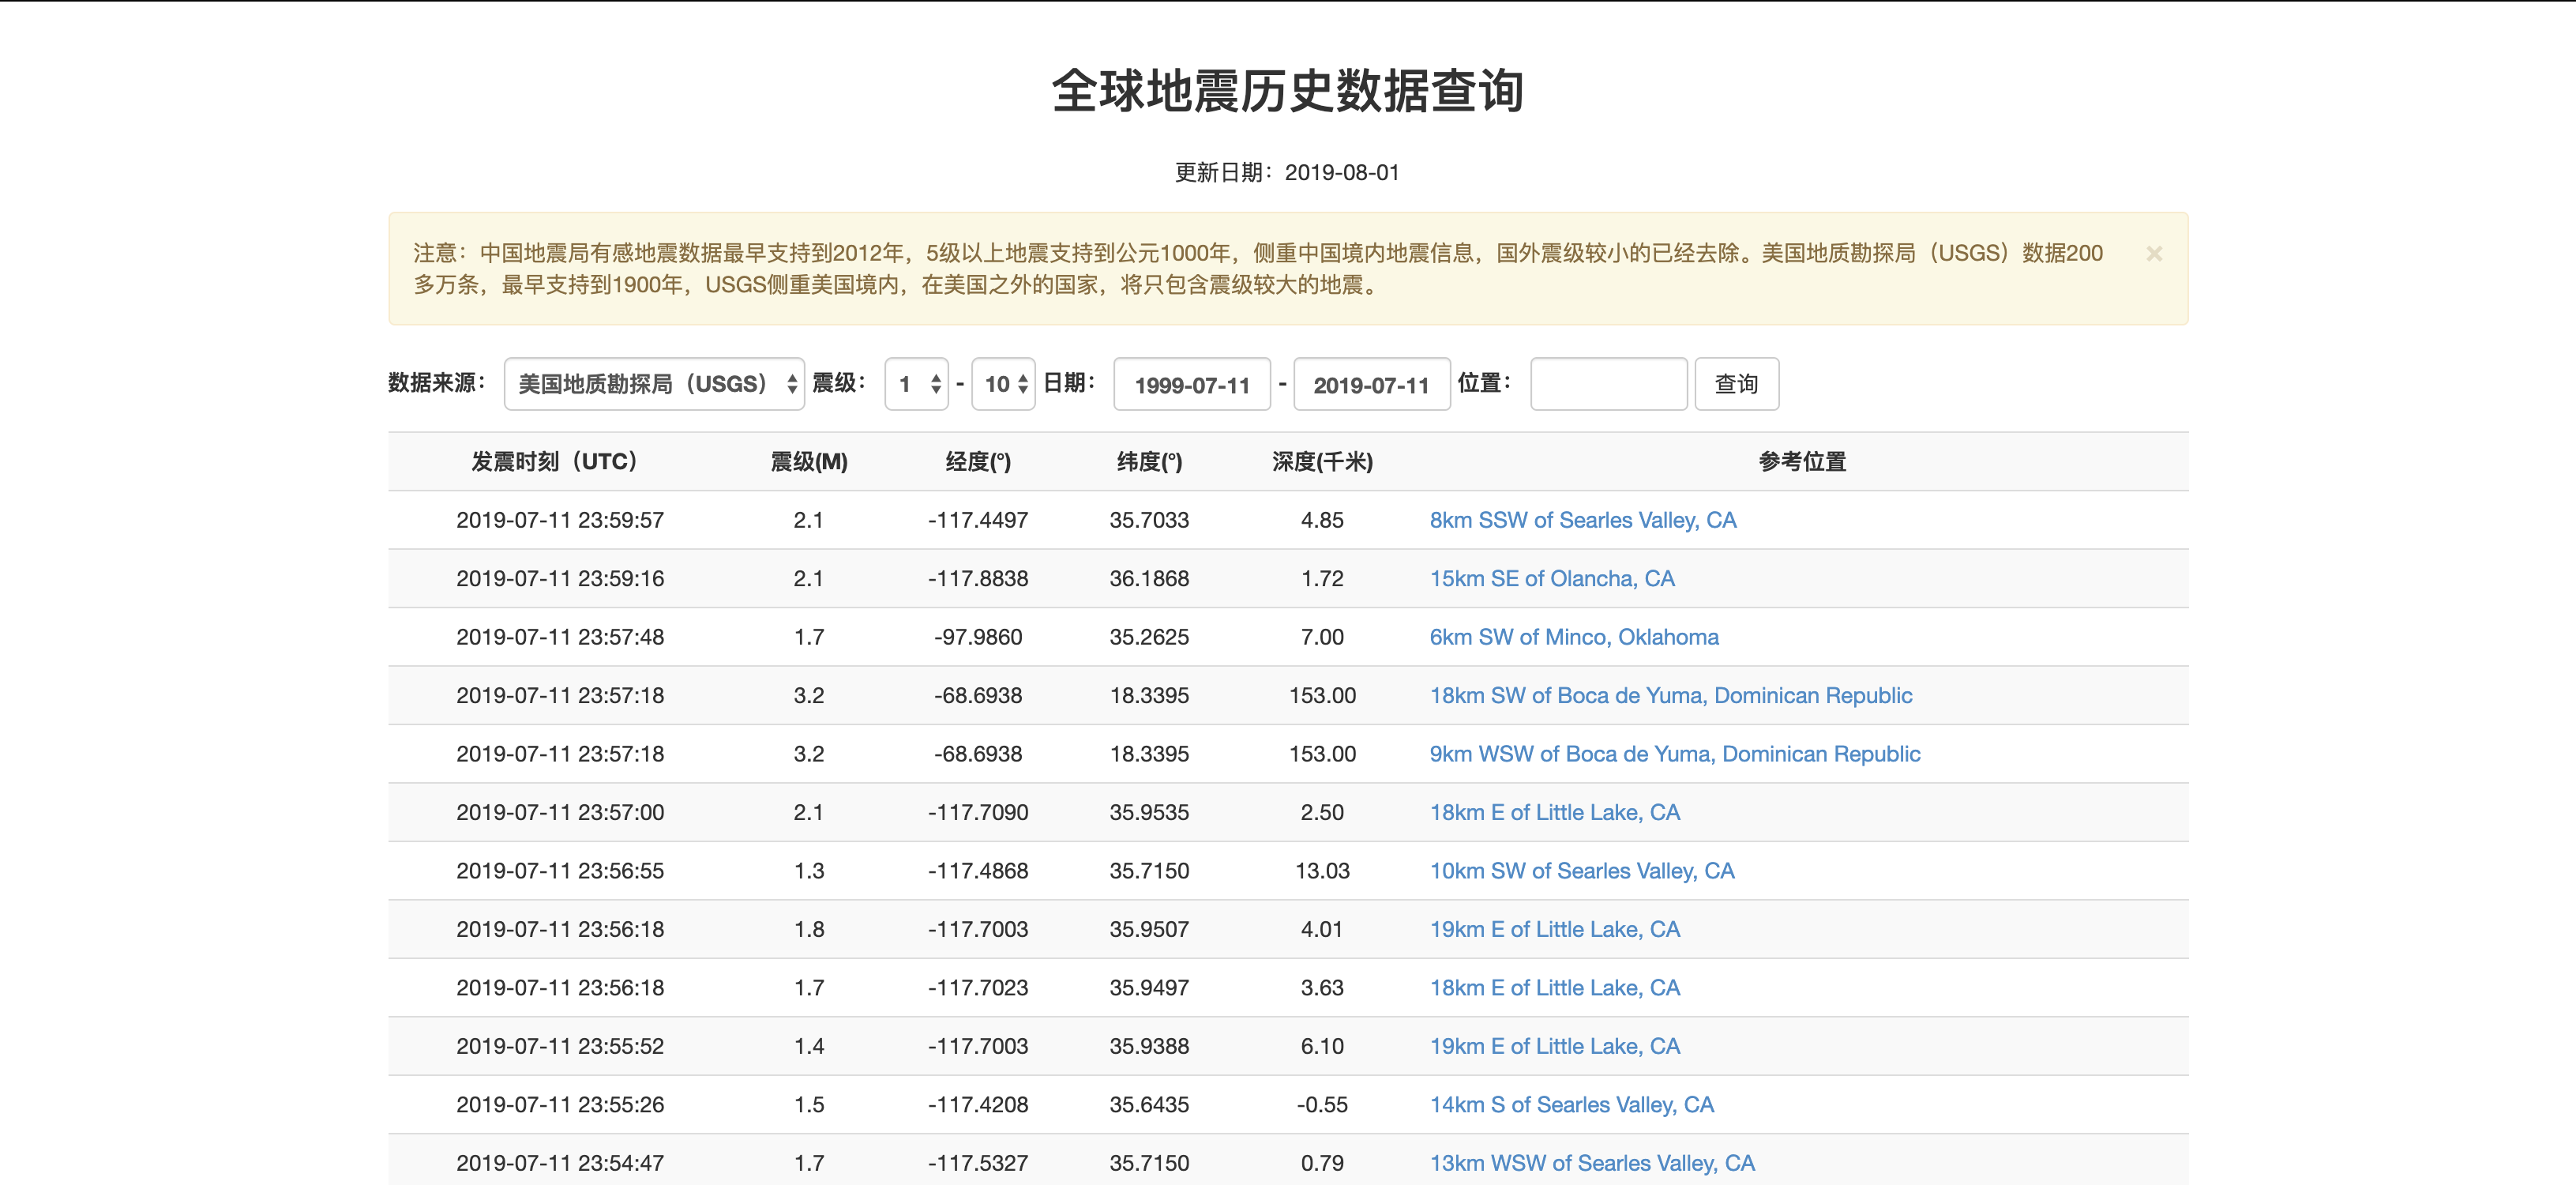The width and height of the screenshot is (2576, 1185).
Task: Click magnitude 1.4 in the 23:55:52 row
Action: (x=809, y=1046)
